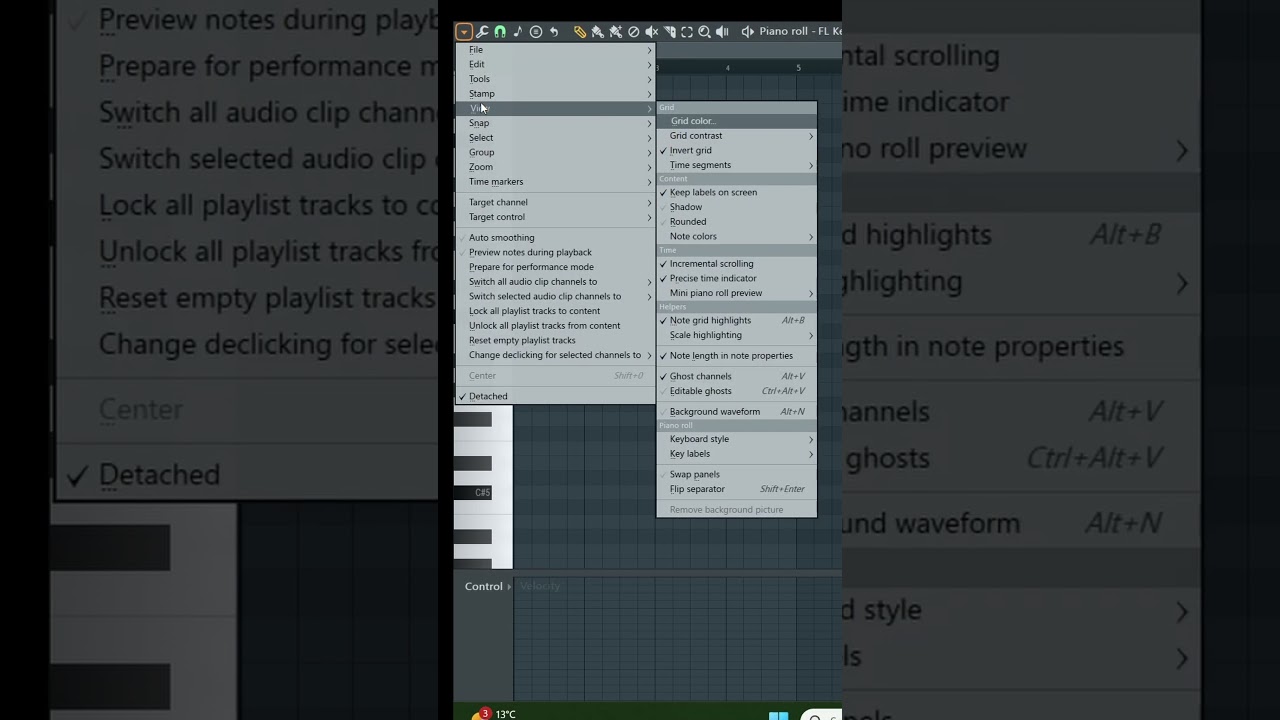Open the Stamp submenu

(x=555, y=94)
